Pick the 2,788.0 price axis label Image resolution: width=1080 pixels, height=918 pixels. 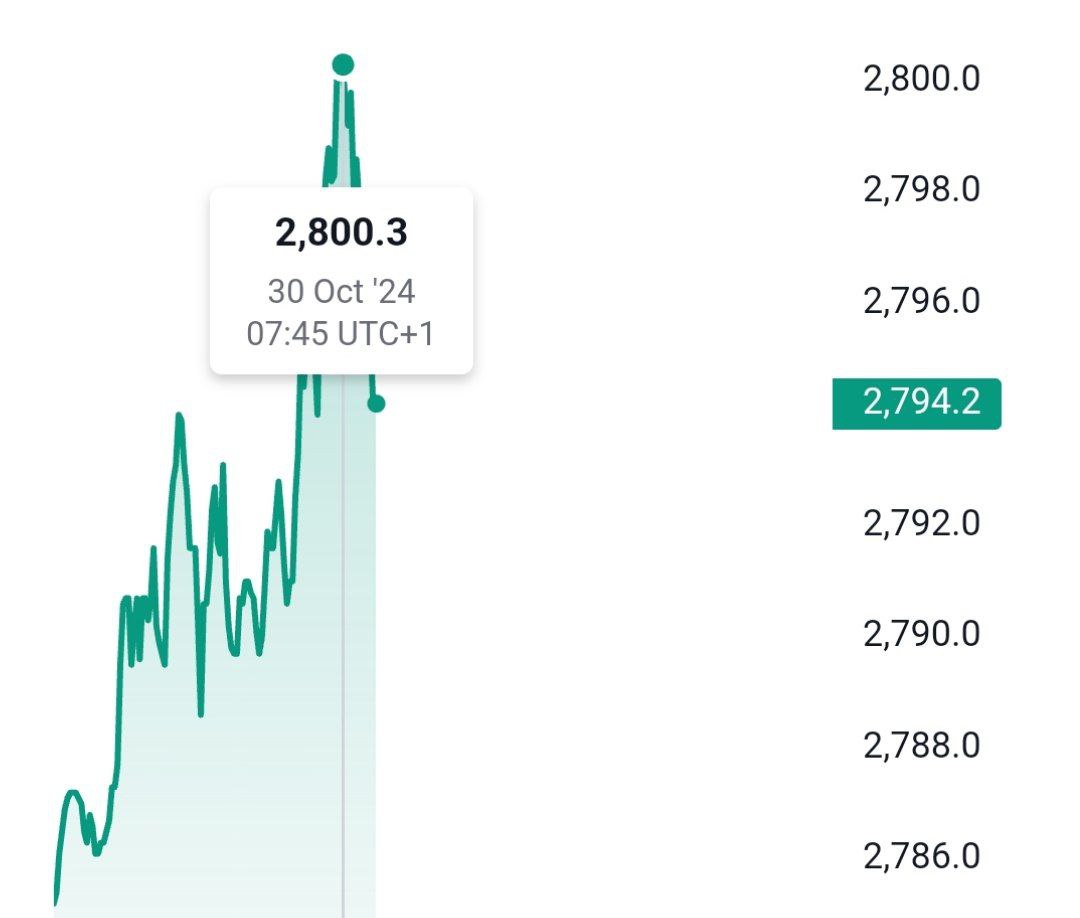tap(921, 745)
